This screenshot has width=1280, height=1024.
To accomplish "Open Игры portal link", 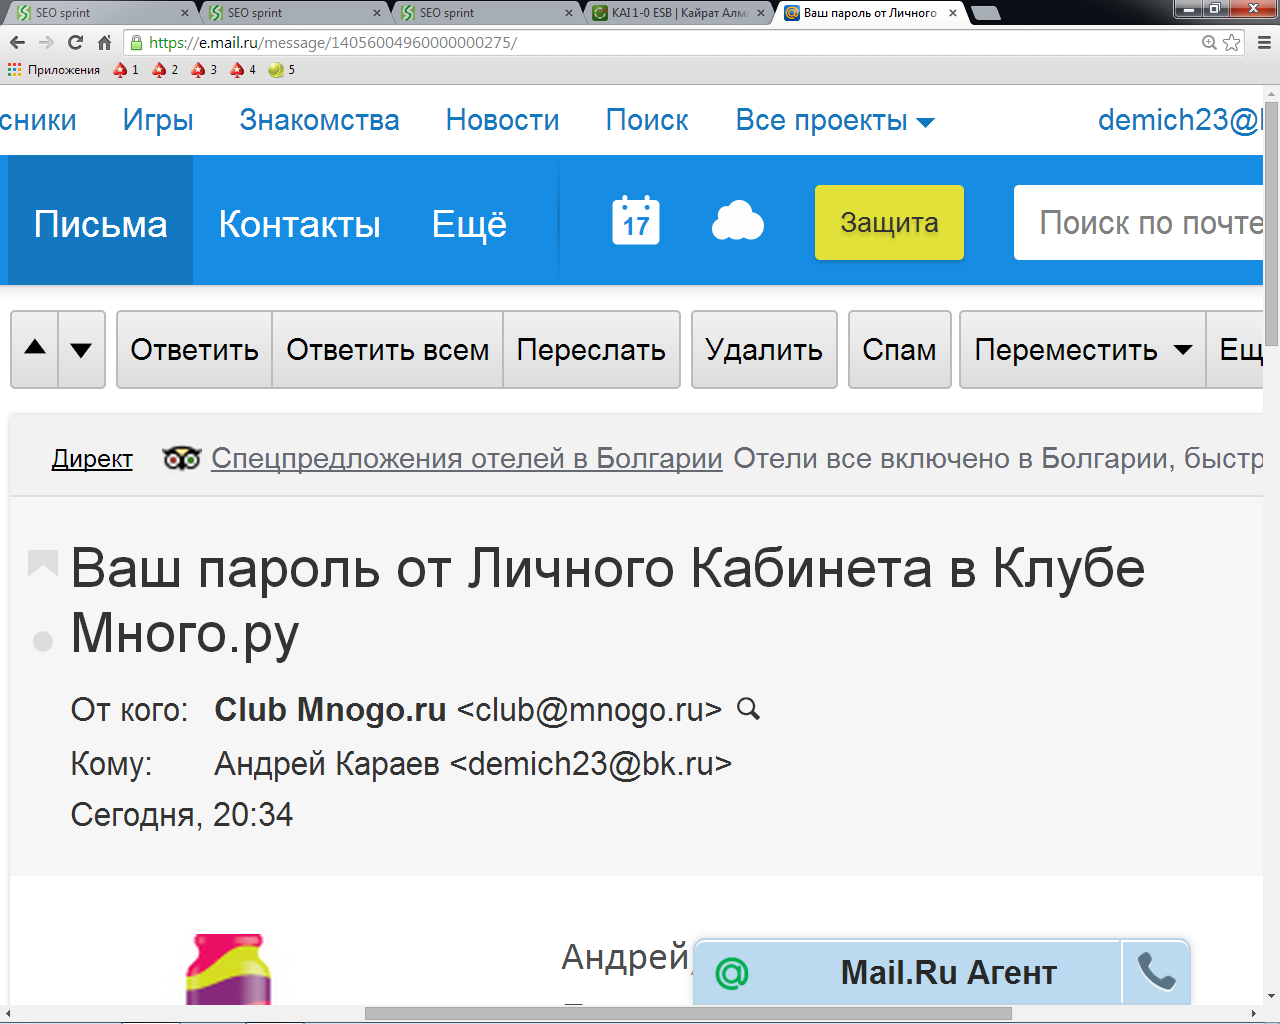I will point(158,120).
